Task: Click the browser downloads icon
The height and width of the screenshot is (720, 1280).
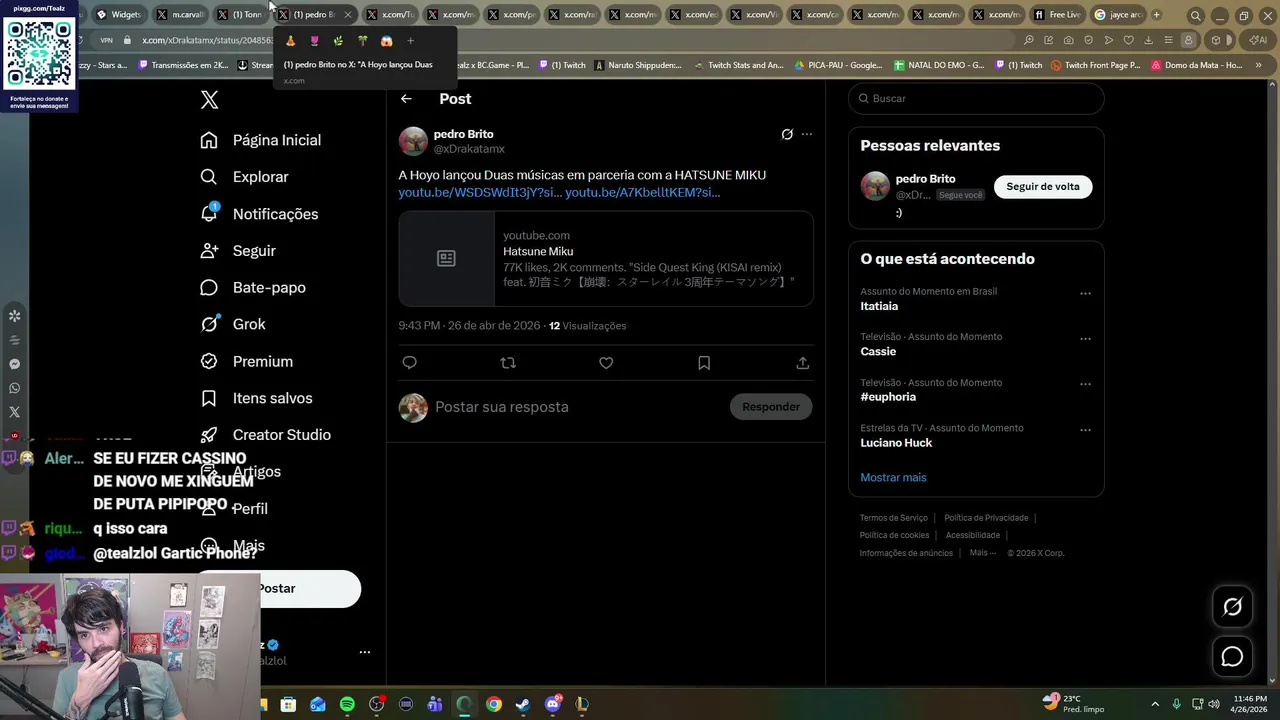Action: pyautogui.click(x=1149, y=40)
